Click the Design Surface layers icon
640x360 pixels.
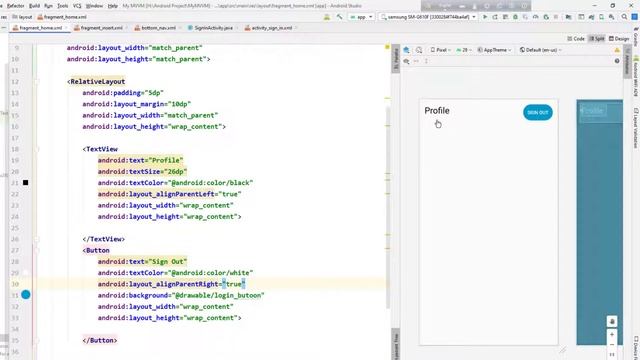pyautogui.click(x=407, y=50)
